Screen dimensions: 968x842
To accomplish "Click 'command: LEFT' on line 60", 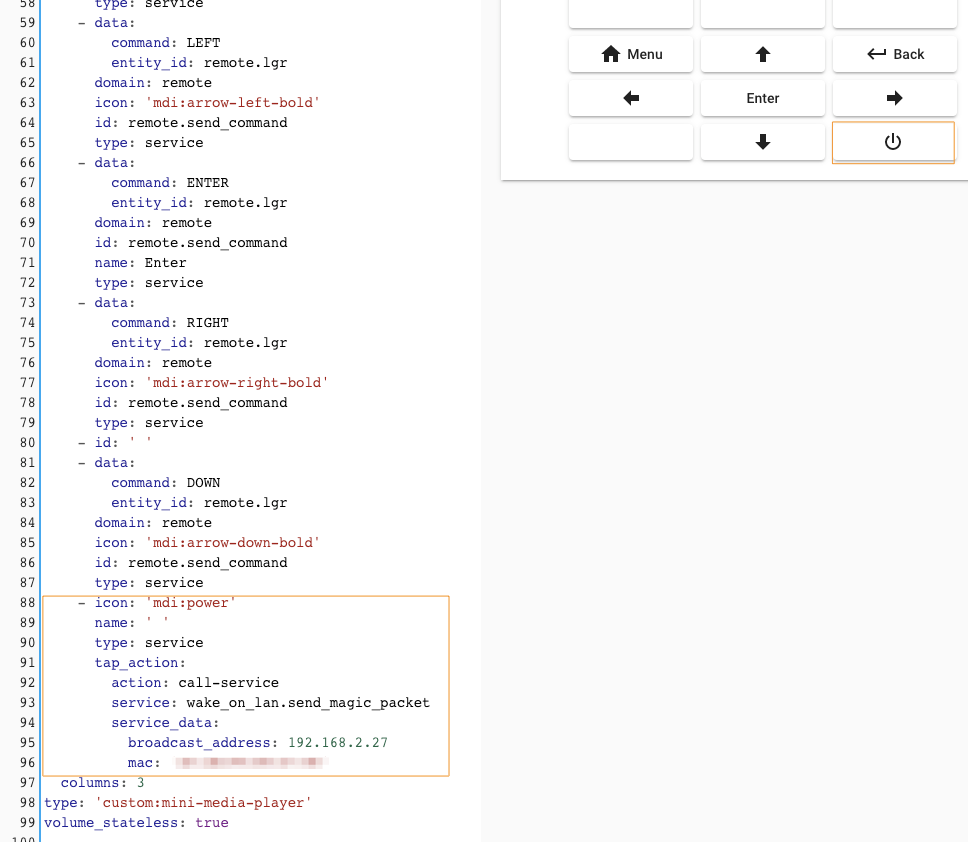I will 165,43.
